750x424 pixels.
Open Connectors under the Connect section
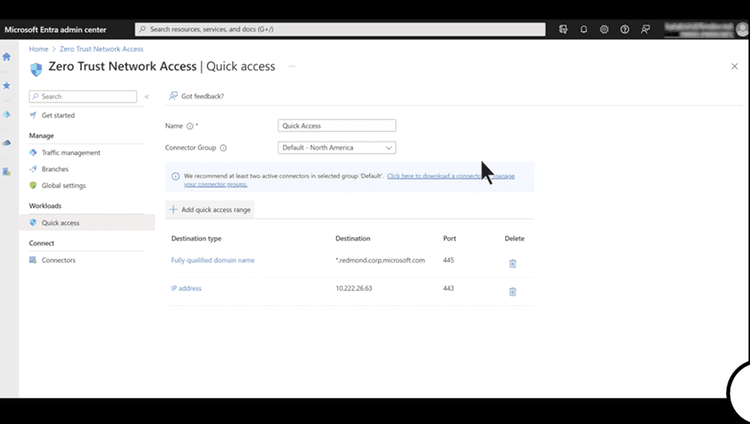click(x=58, y=260)
